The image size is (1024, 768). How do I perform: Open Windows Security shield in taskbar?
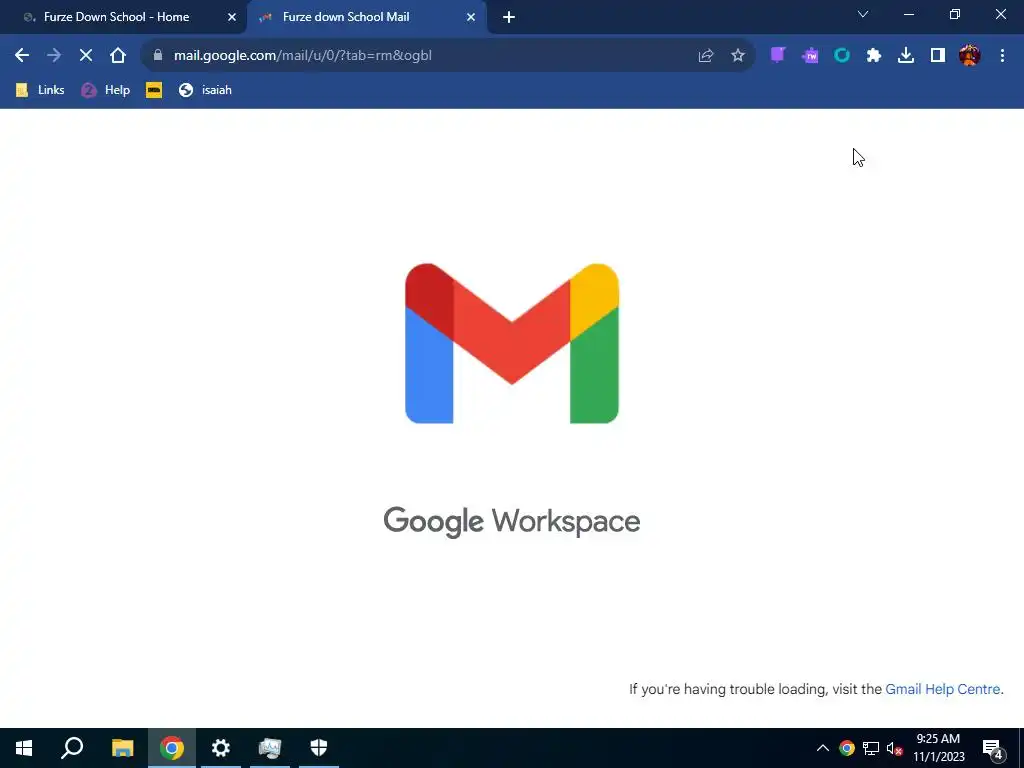click(319, 748)
